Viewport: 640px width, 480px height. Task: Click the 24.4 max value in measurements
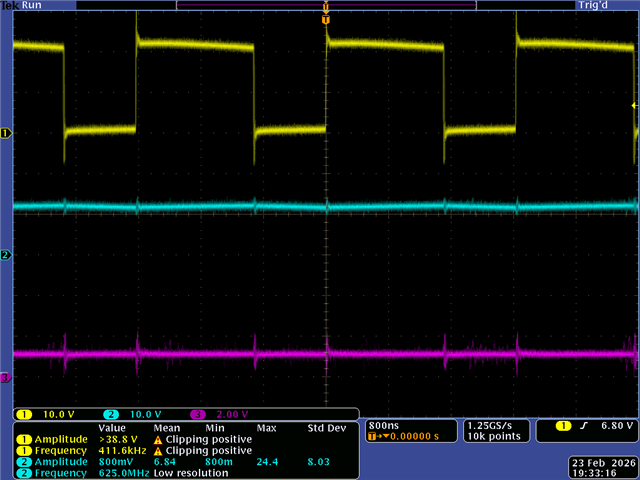[267, 462]
